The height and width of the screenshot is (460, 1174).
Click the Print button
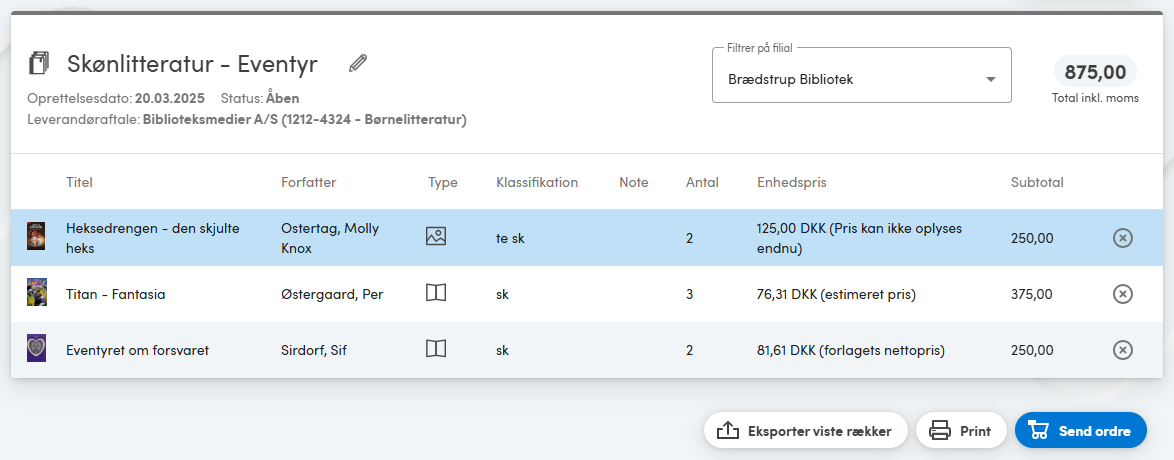(961, 431)
